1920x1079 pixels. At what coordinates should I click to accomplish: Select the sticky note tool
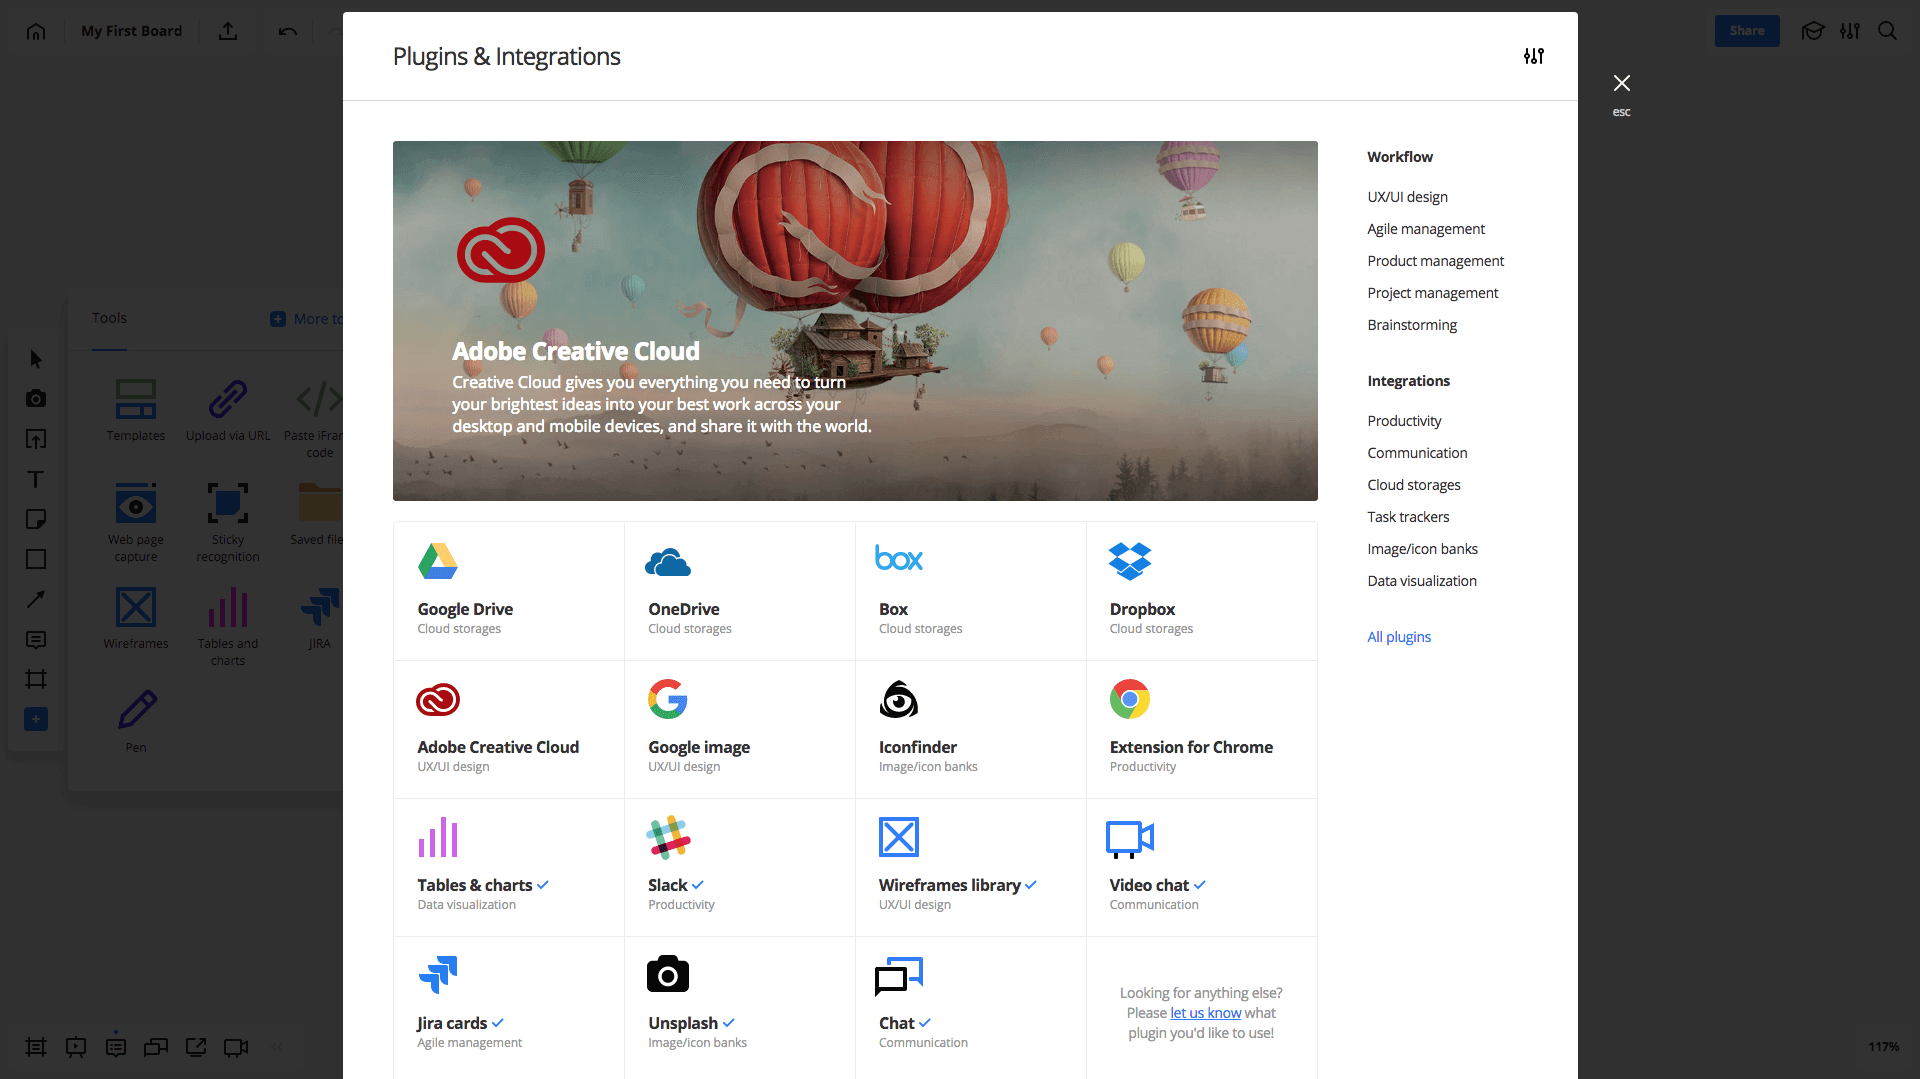tap(36, 519)
